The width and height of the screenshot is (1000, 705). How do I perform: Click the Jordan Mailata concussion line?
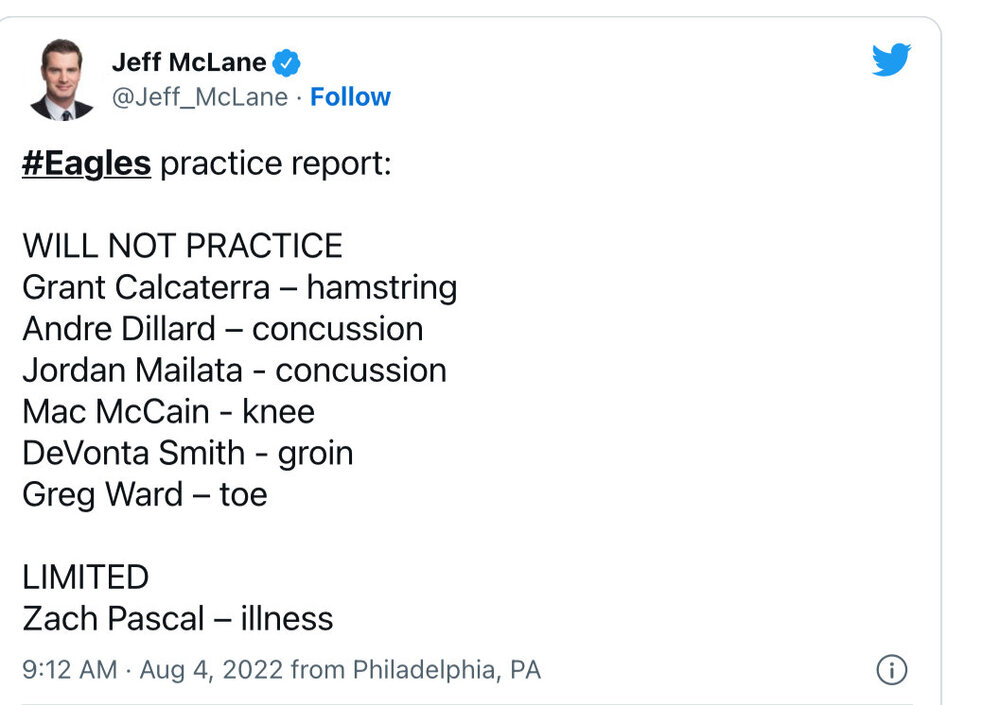pos(234,370)
